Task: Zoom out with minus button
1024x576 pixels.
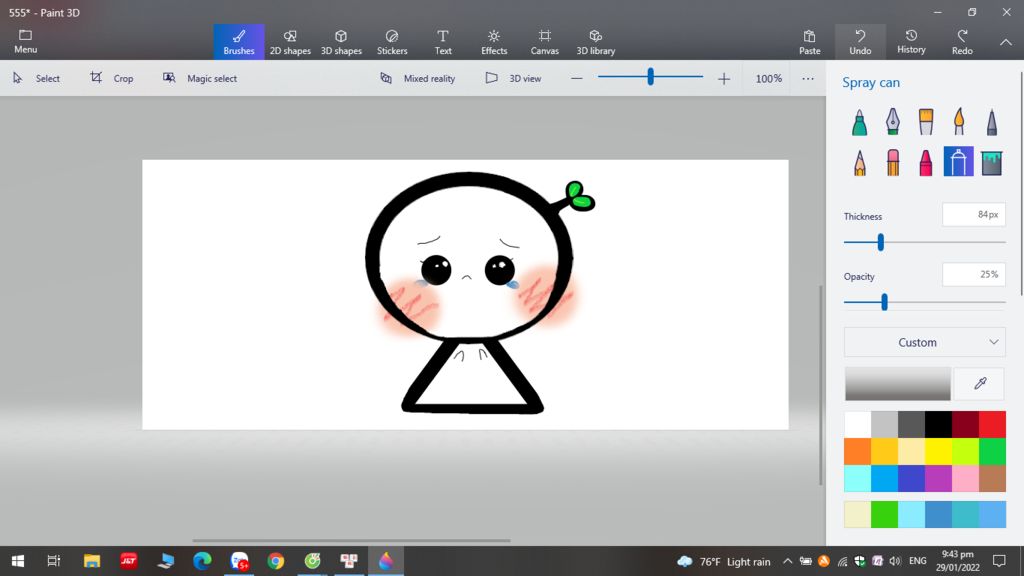Action: [x=576, y=78]
